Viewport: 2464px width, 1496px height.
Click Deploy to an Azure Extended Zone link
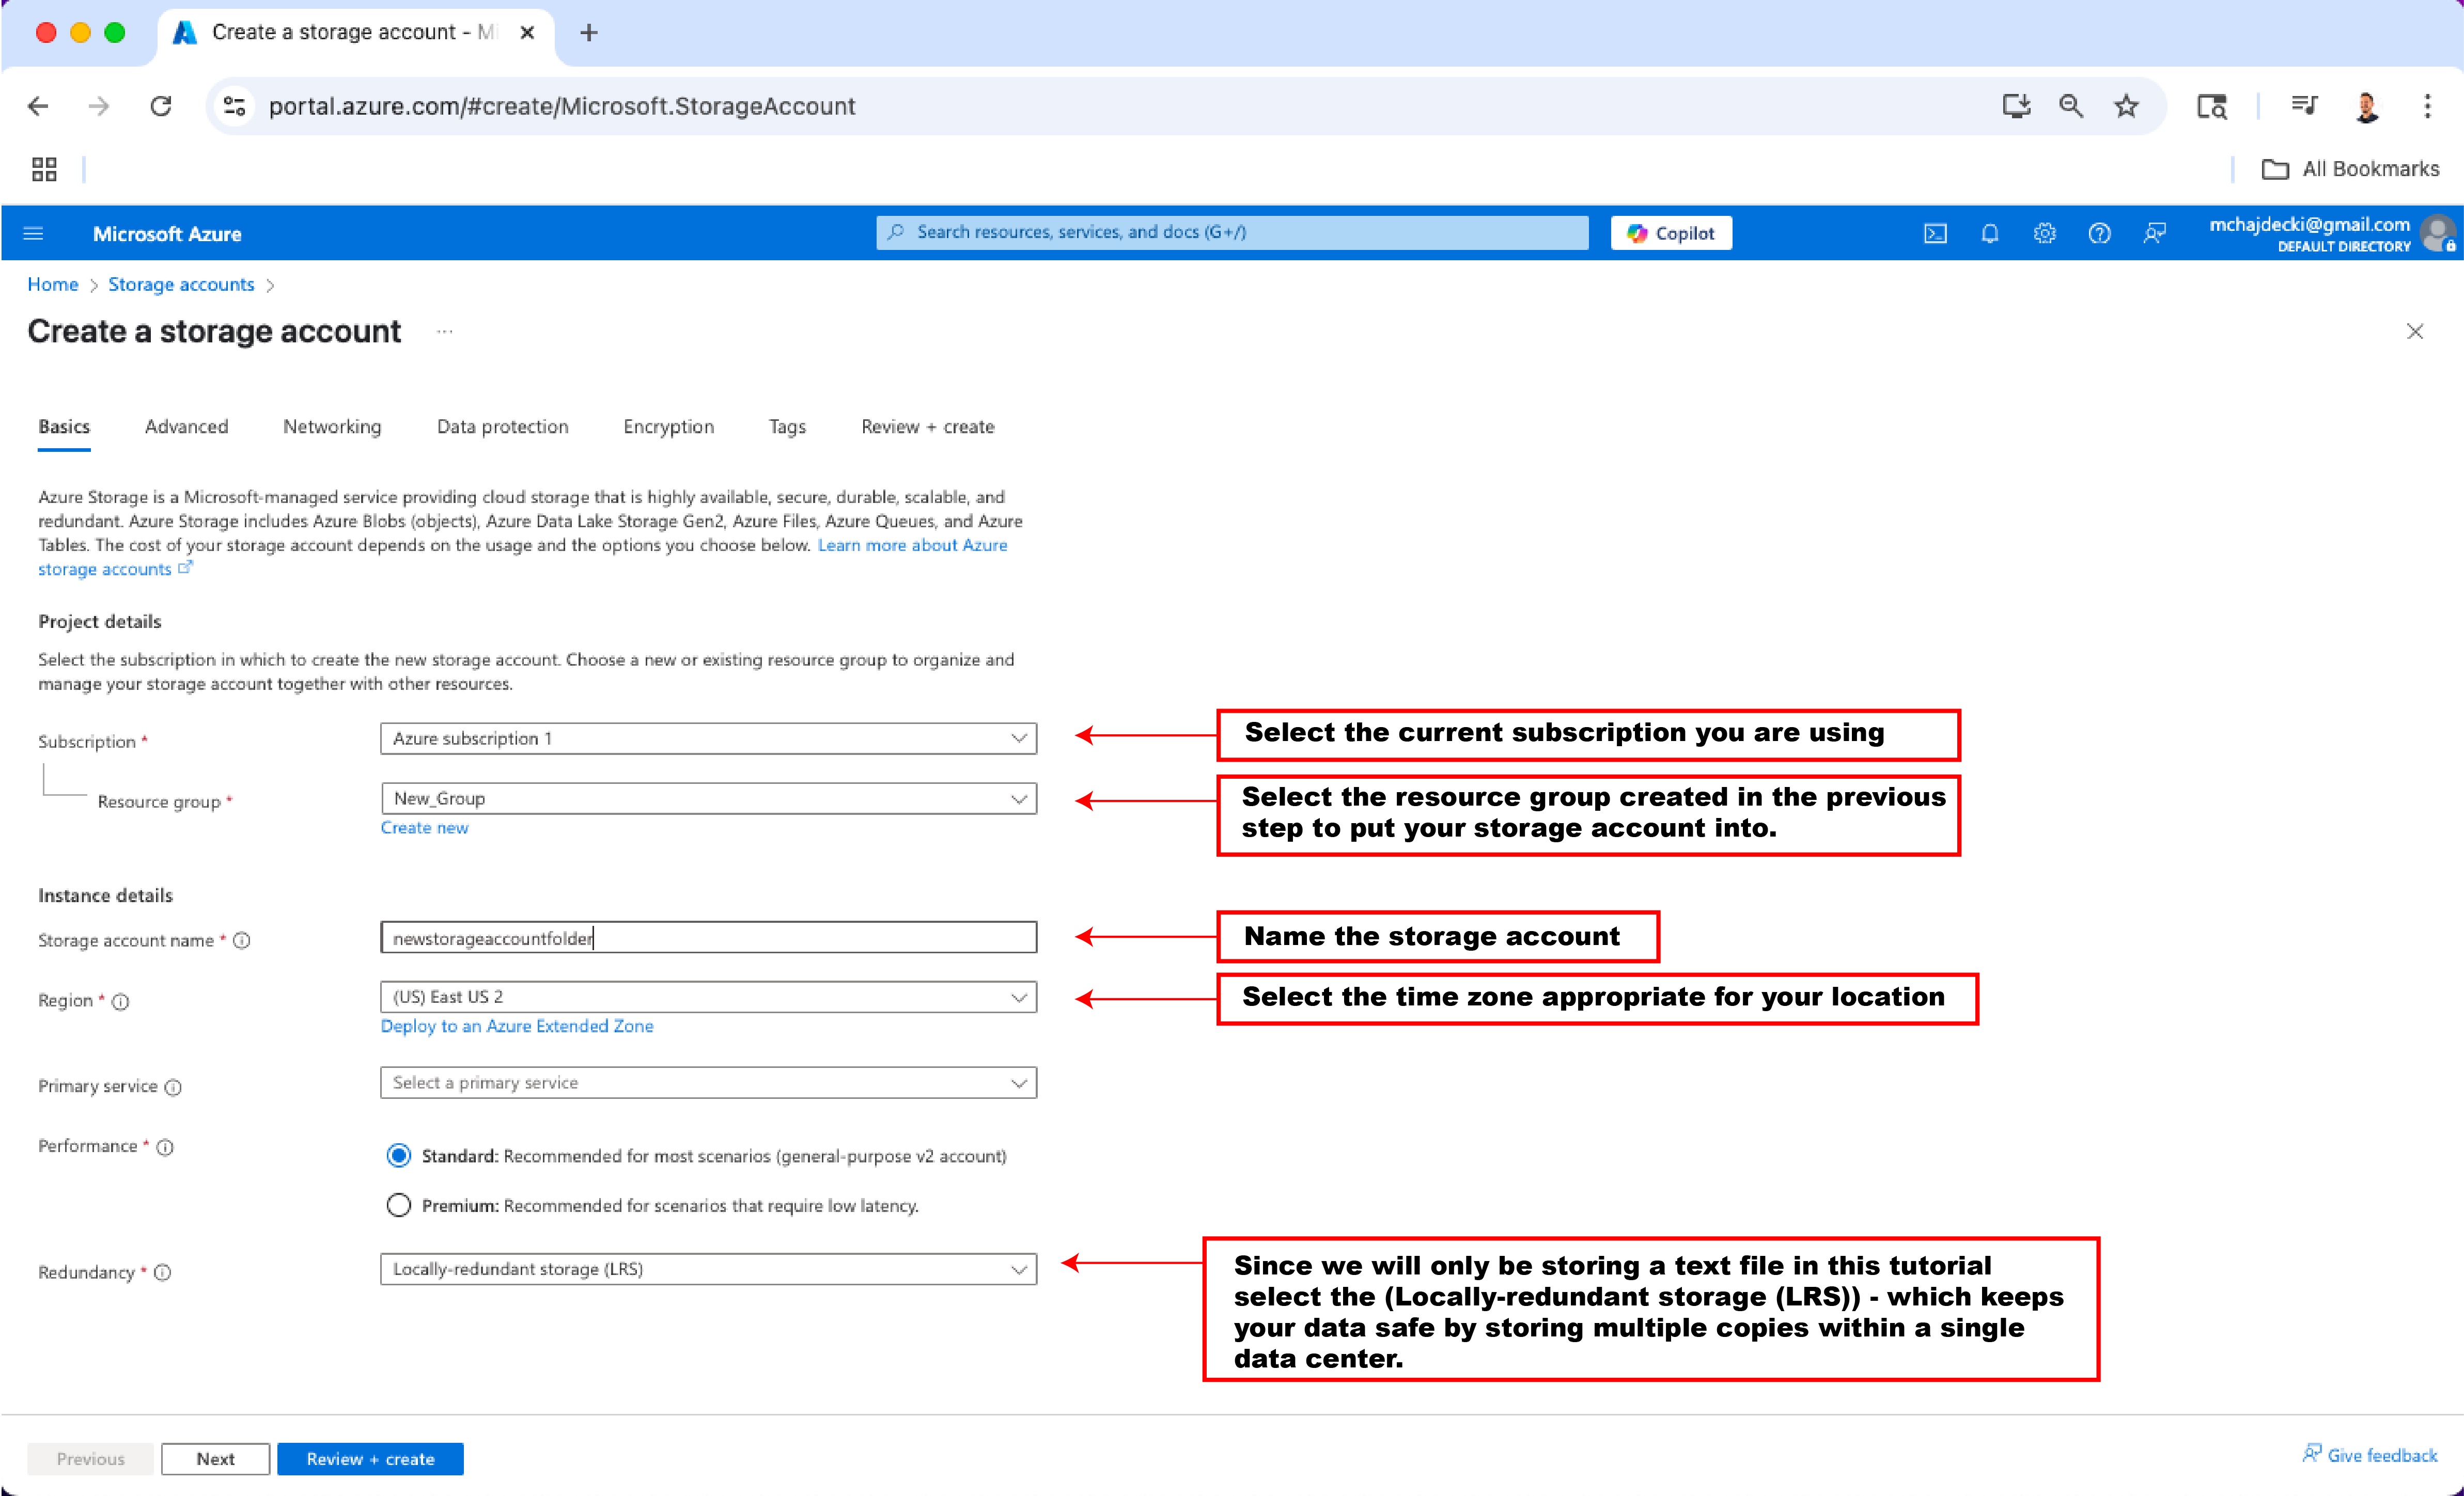click(517, 1026)
